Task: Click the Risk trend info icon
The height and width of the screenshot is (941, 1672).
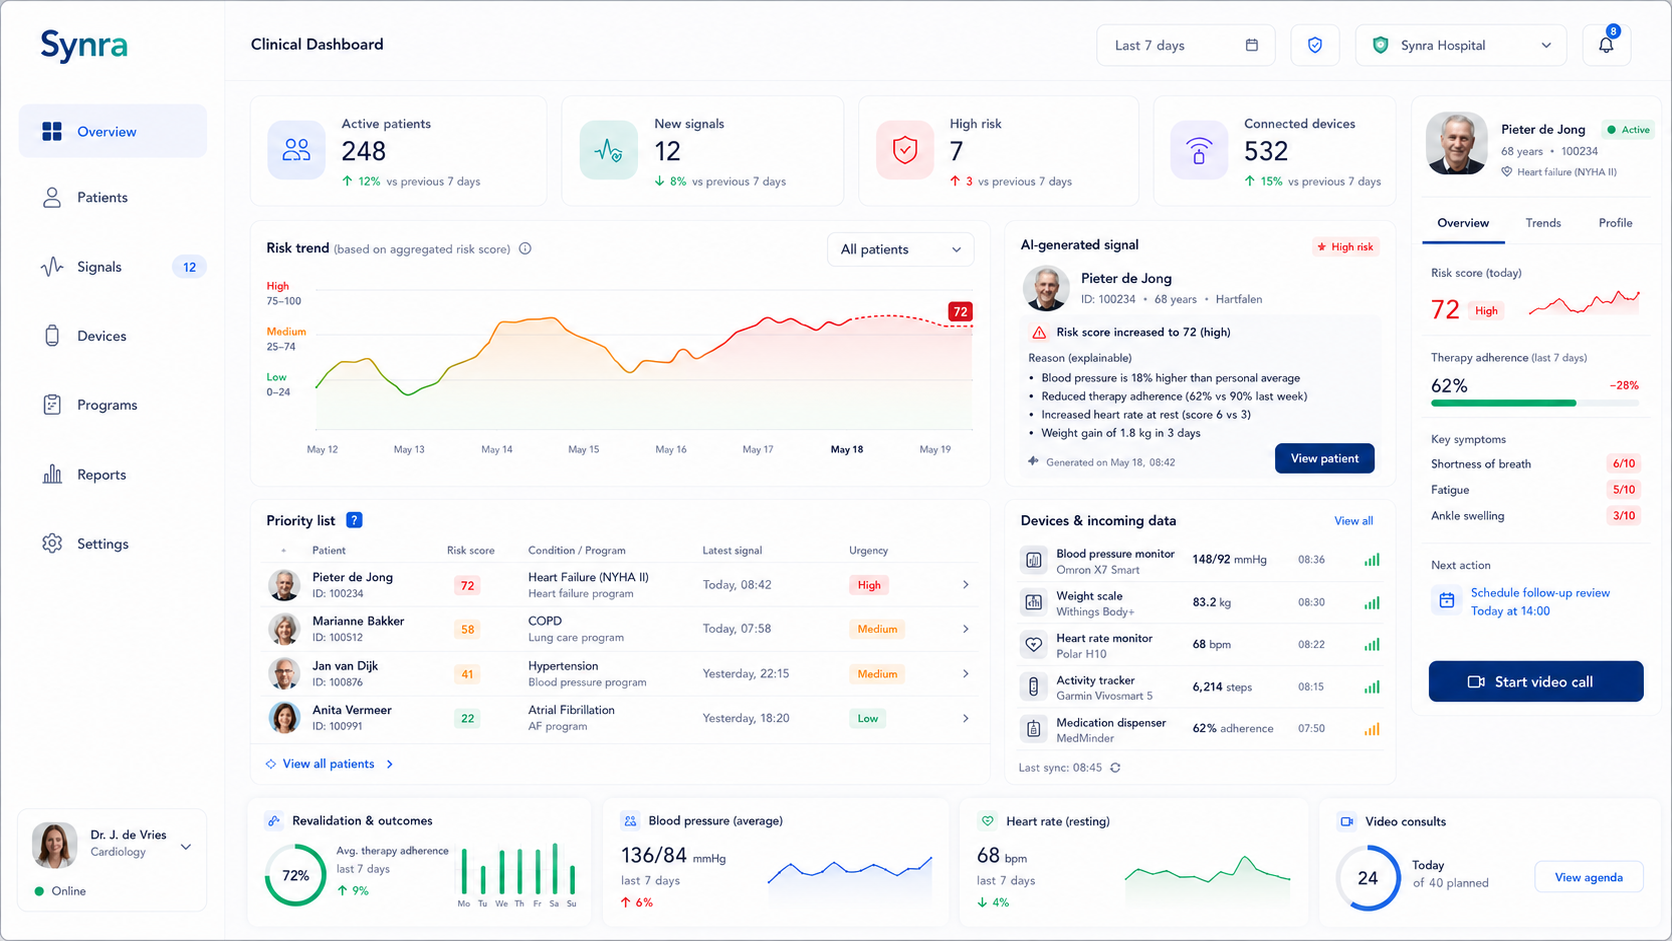Action: click(525, 249)
